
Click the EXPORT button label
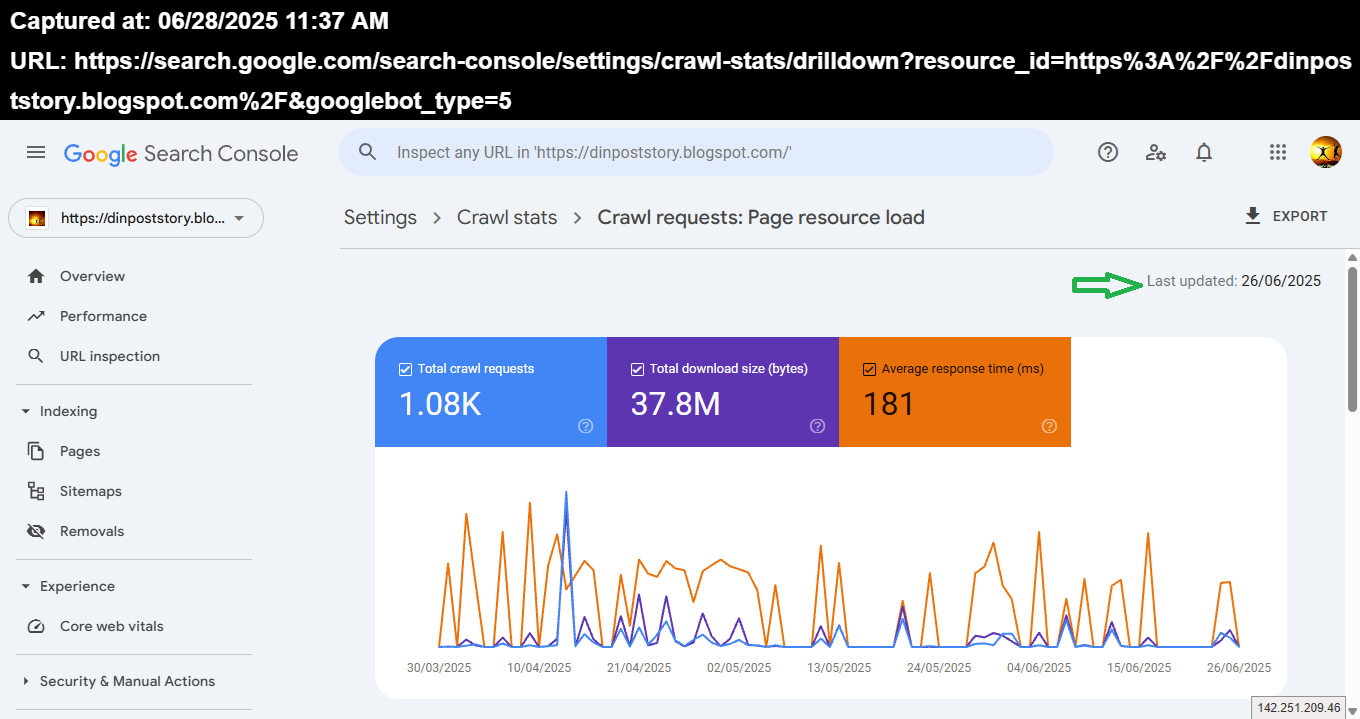click(1300, 216)
